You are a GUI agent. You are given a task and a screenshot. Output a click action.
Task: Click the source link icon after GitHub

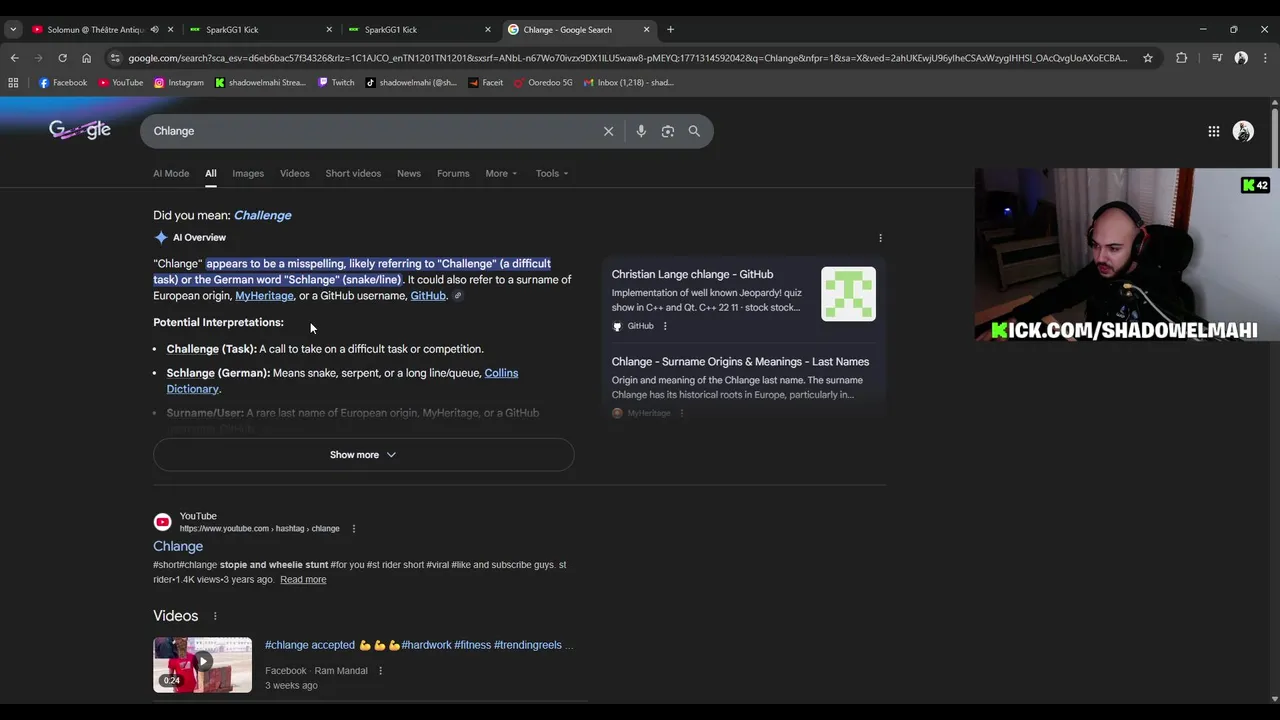(x=458, y=296)
